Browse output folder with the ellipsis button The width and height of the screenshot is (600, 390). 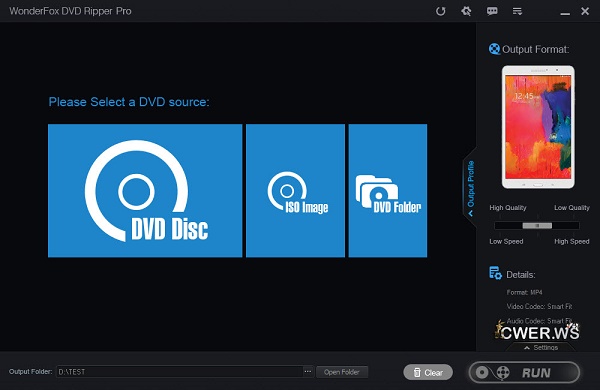308,372
